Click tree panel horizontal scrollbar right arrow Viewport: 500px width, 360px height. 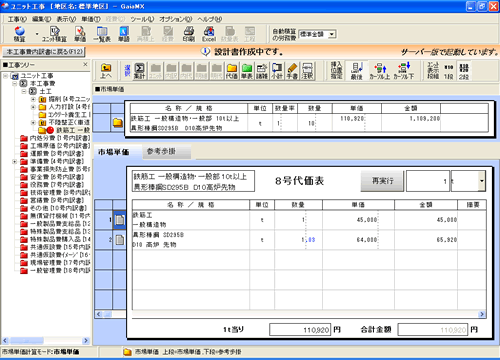[86, 341]
